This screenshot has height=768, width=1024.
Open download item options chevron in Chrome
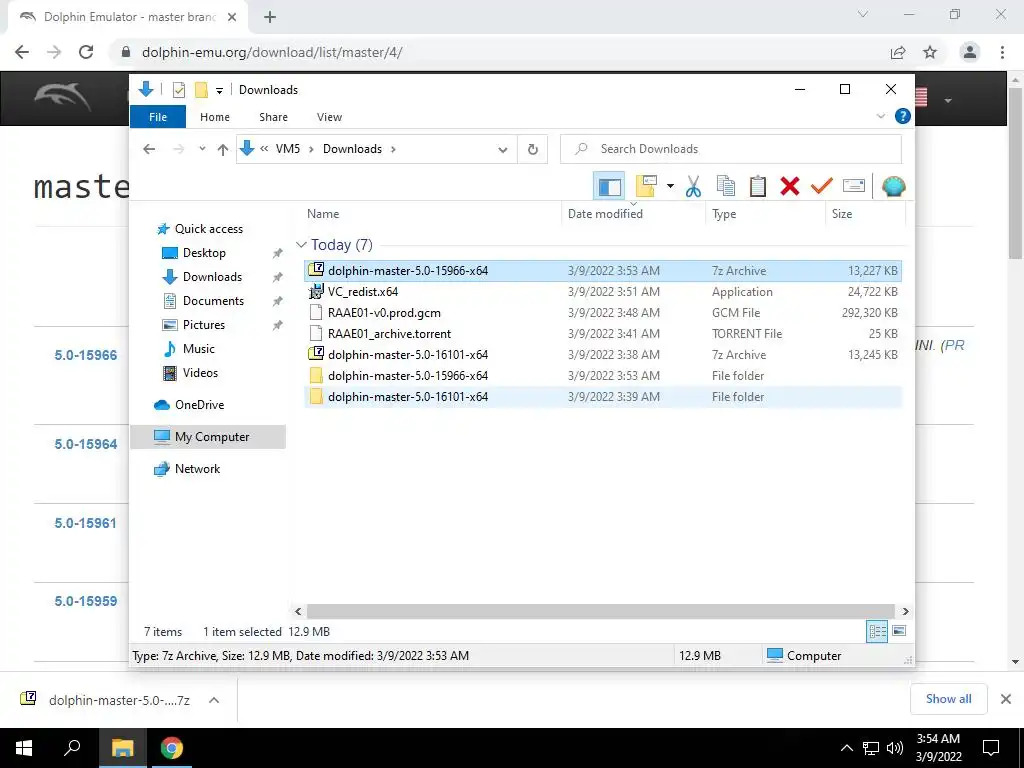(214, 700)
